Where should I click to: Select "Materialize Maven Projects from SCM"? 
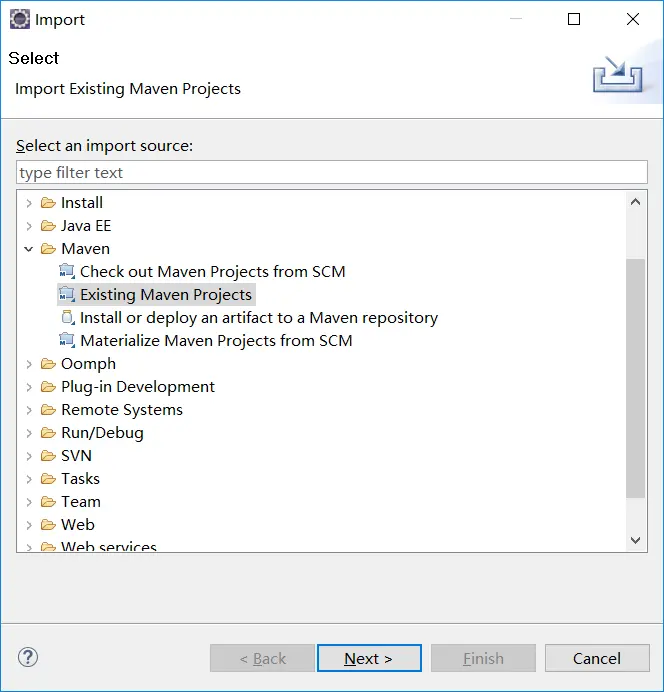216,340
